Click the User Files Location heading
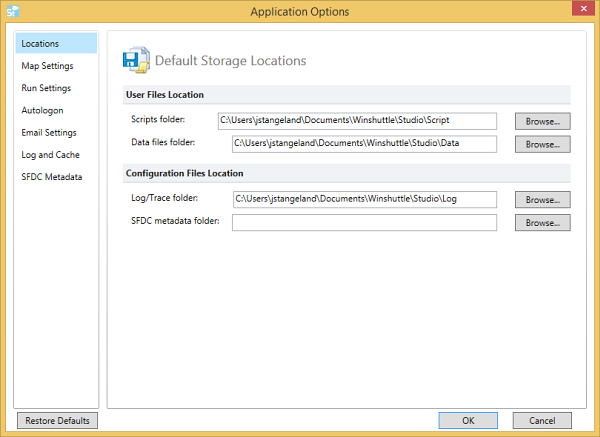Viewport: 600px width, 437px height. coord(165,95)
